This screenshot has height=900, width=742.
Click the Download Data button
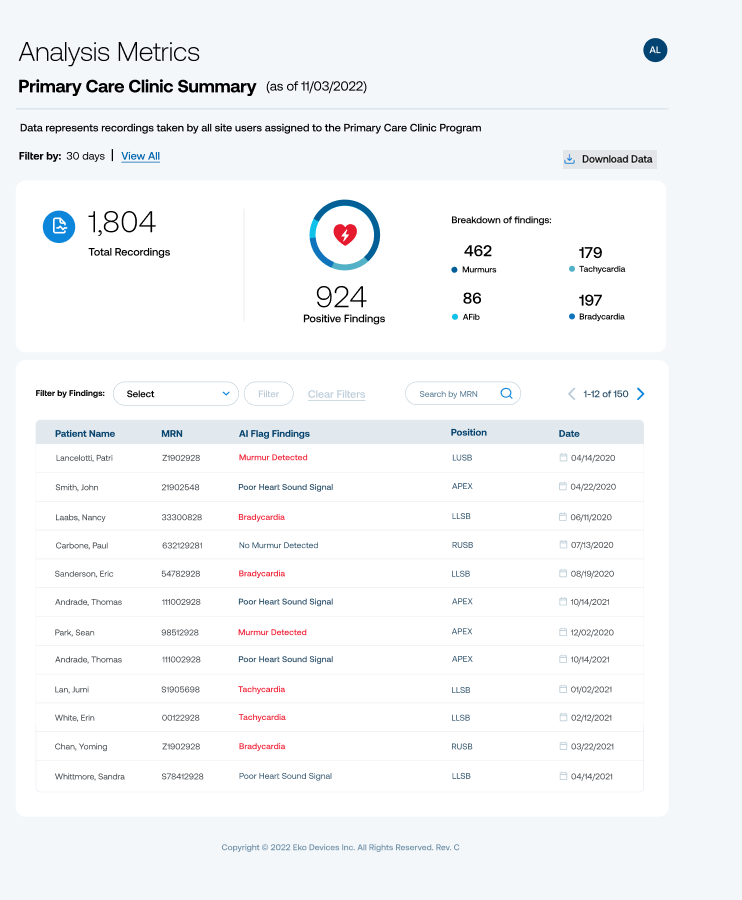(609, 159)
